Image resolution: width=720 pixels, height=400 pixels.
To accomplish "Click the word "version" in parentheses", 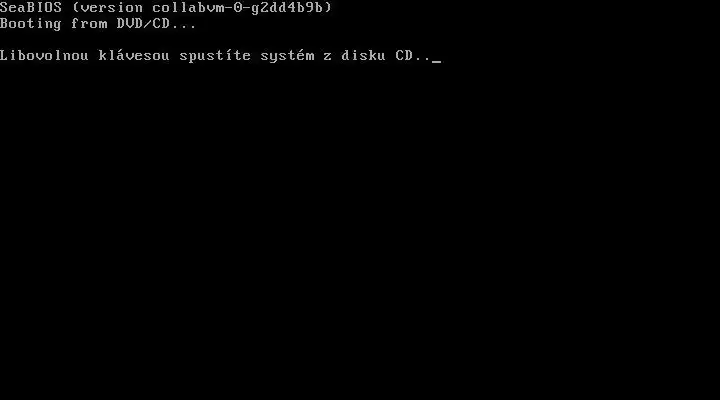I will [x=112, y=7].
